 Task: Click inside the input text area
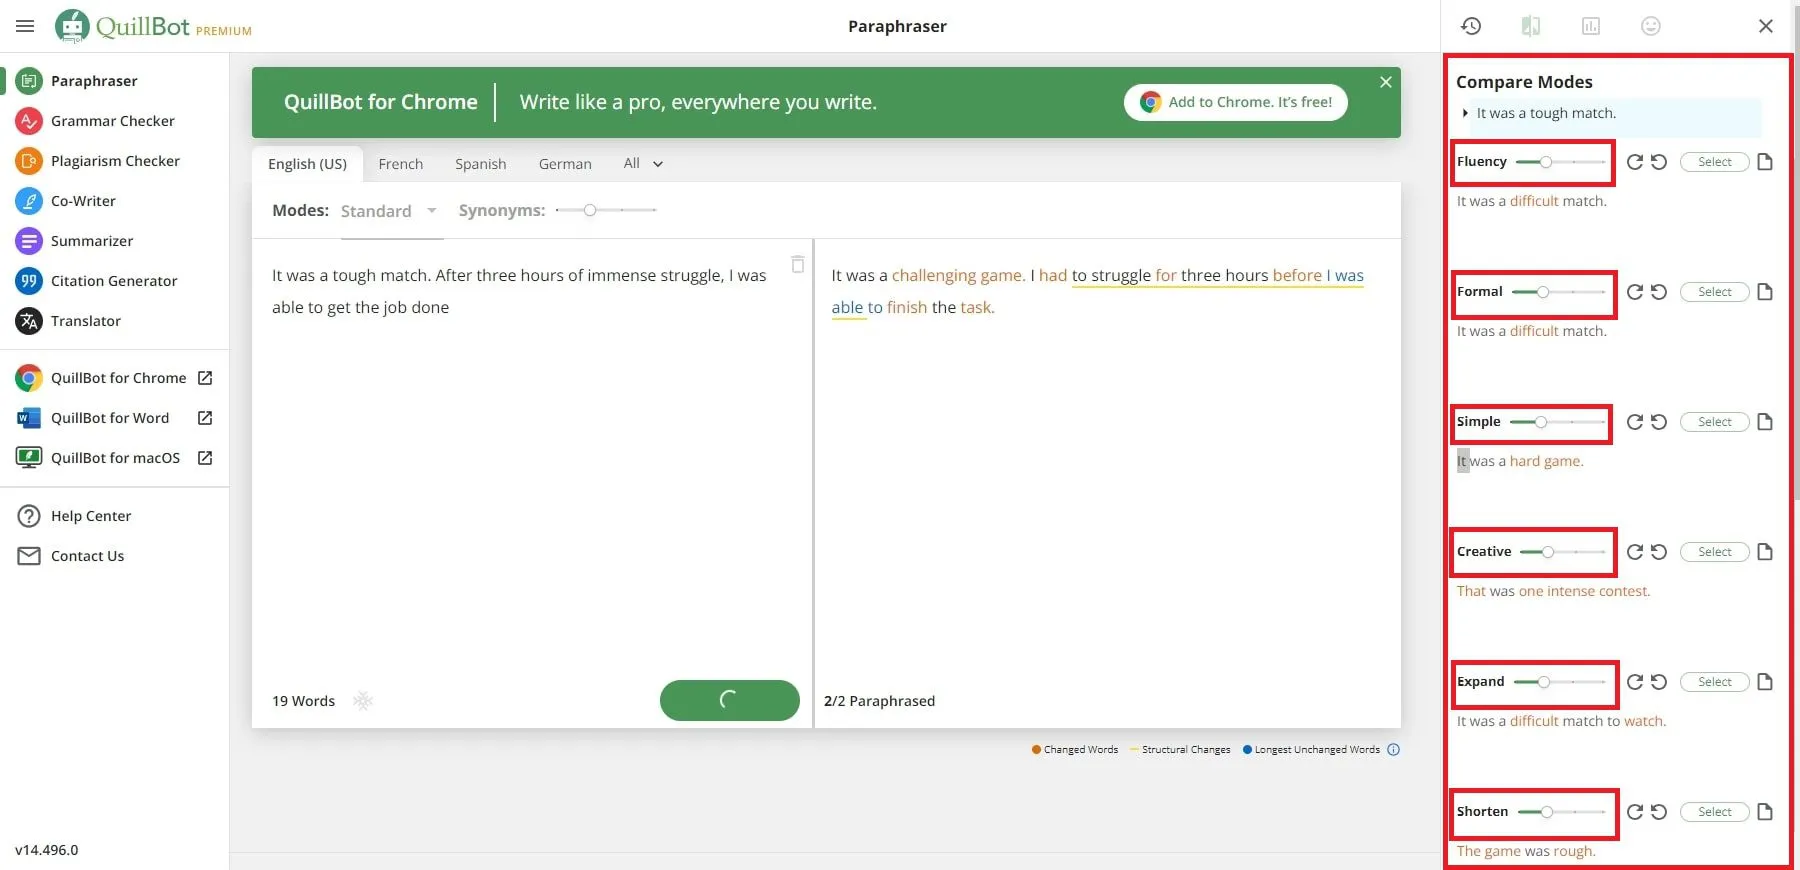click(x=530, y=450)
